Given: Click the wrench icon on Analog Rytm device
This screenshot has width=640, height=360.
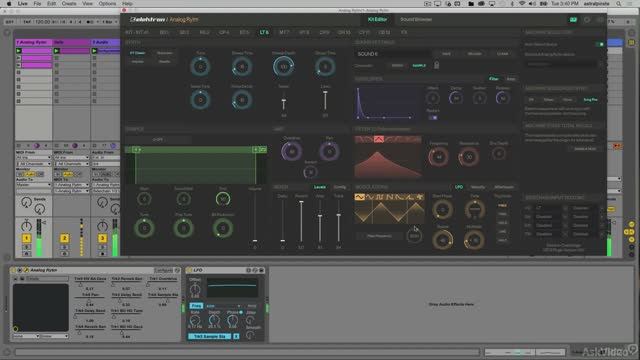Looking at the screenshot, I should click(26, 270).
